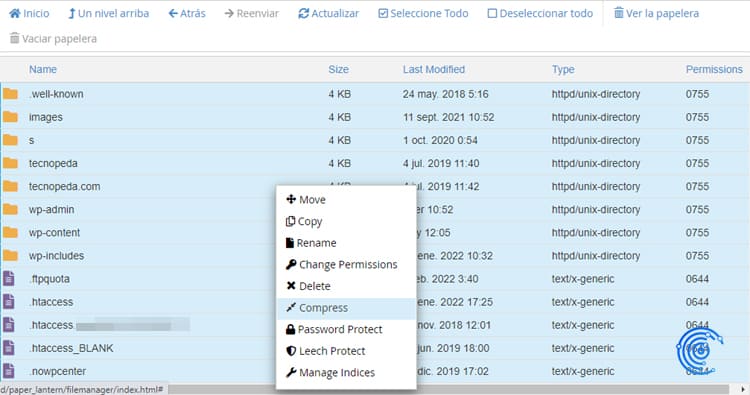Screen dimensions: 750x395
Task: Open Ver la papelera
Action: [x=656, y=13]
